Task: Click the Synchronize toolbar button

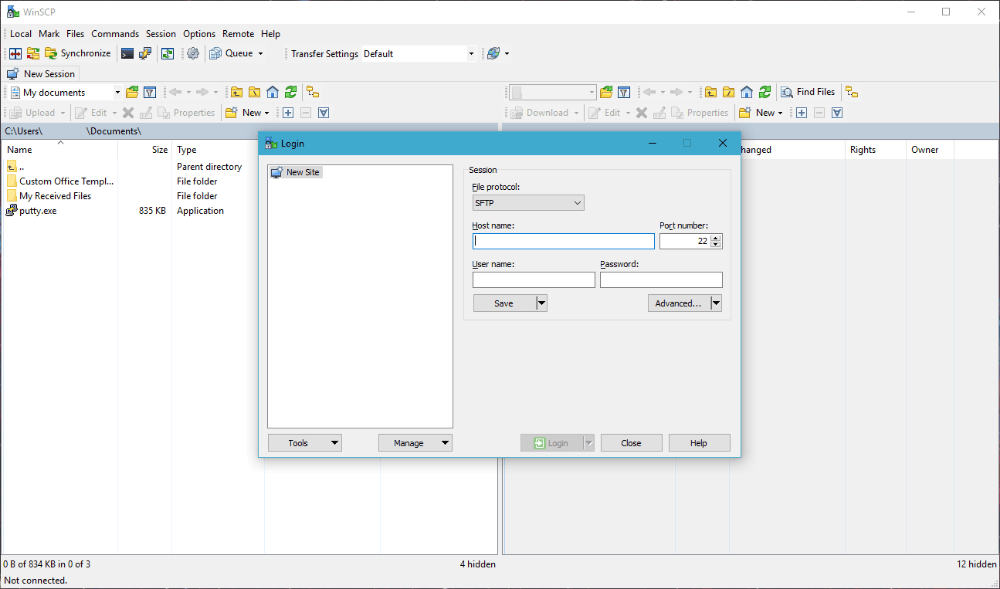Action: 78,54
